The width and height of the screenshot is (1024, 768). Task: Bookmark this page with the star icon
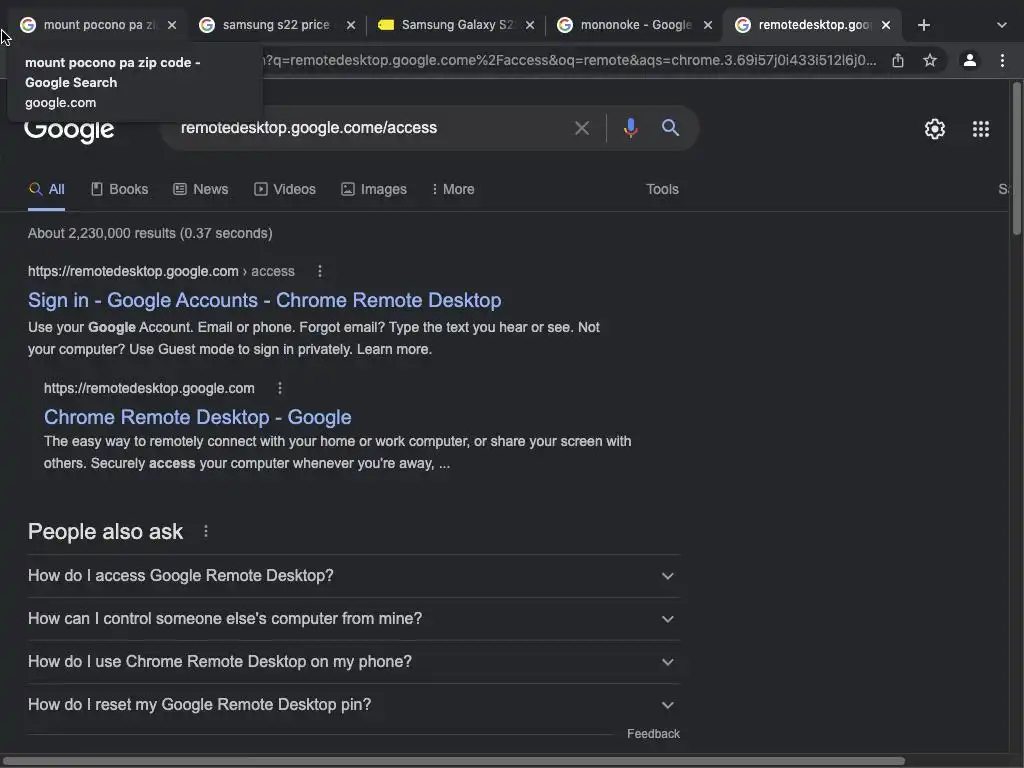(930, 60)
